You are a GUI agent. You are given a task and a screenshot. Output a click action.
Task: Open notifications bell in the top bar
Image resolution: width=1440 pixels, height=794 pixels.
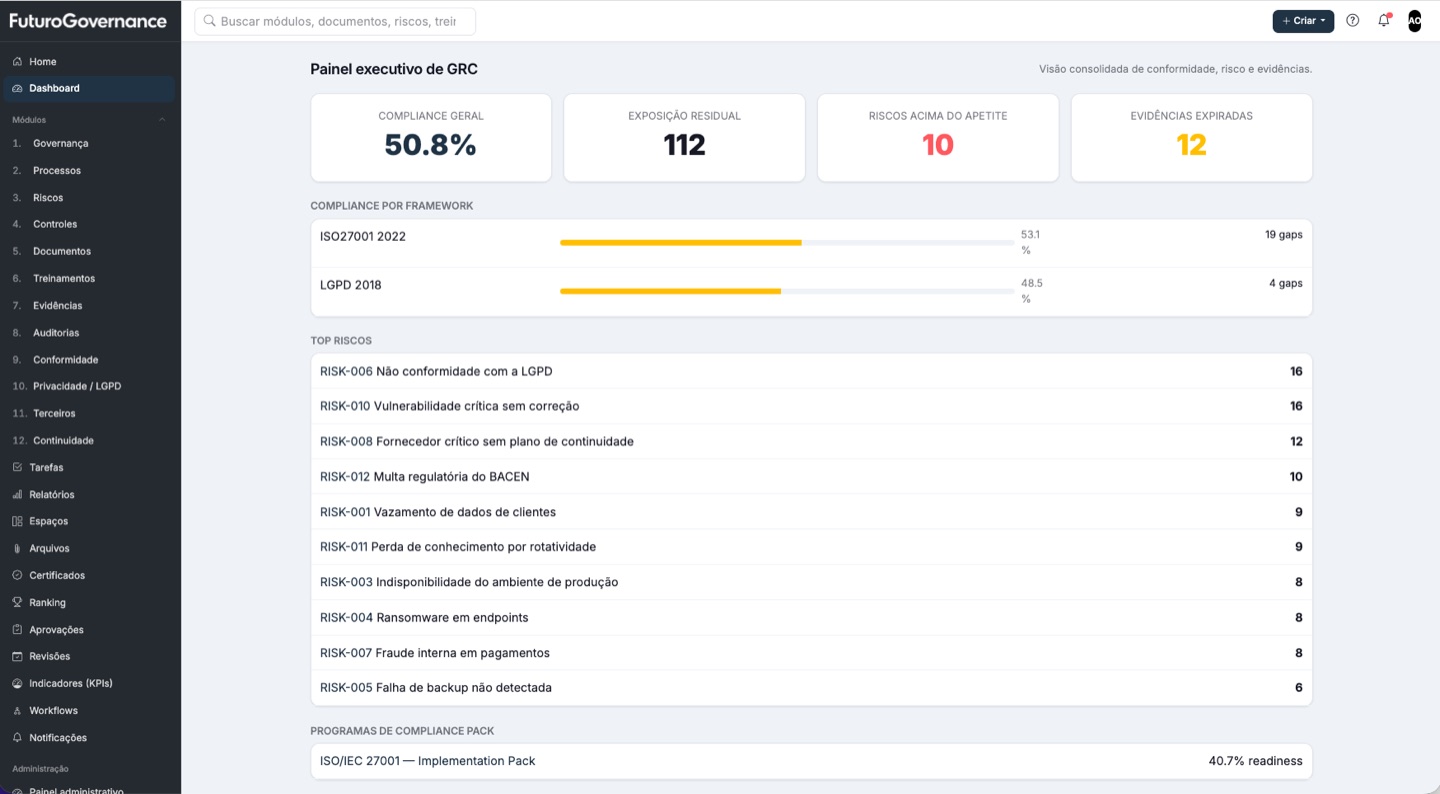click(1384, 20)
